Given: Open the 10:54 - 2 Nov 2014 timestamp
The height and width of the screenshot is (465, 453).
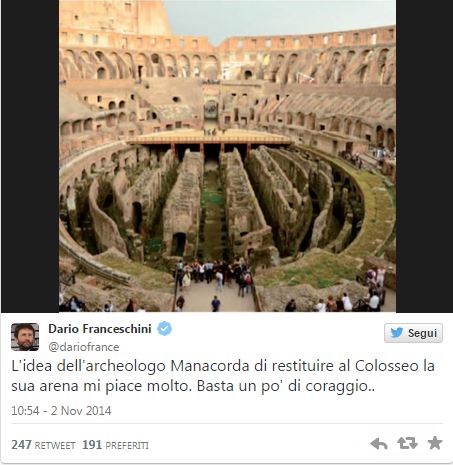Looking at the screenshot, I should click(61, 410).
